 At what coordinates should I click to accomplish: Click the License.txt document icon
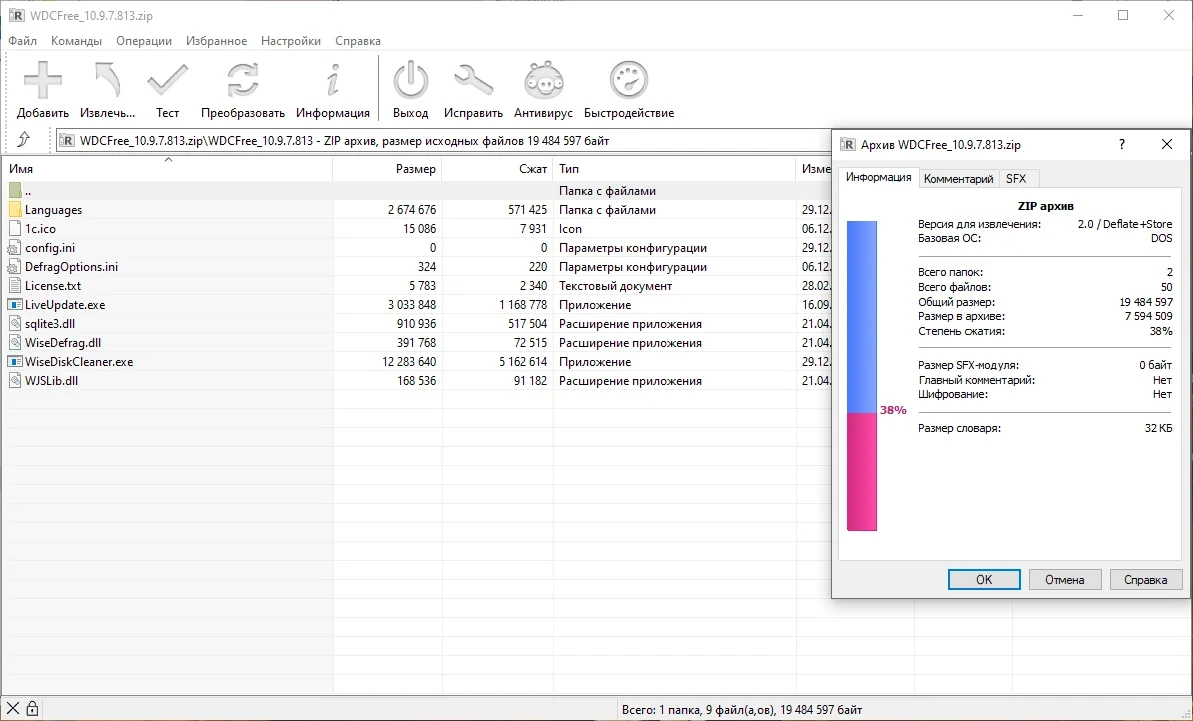15,286
